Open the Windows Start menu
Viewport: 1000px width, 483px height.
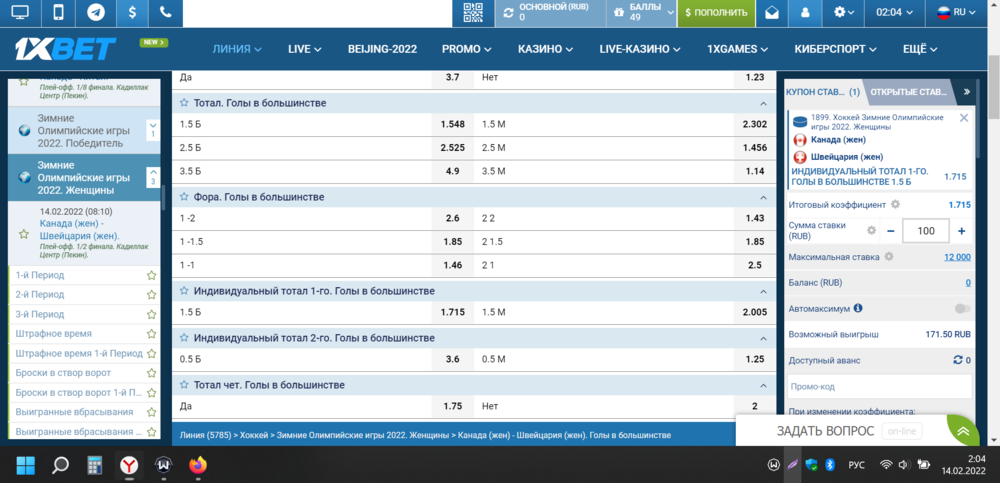click(26, 465)
